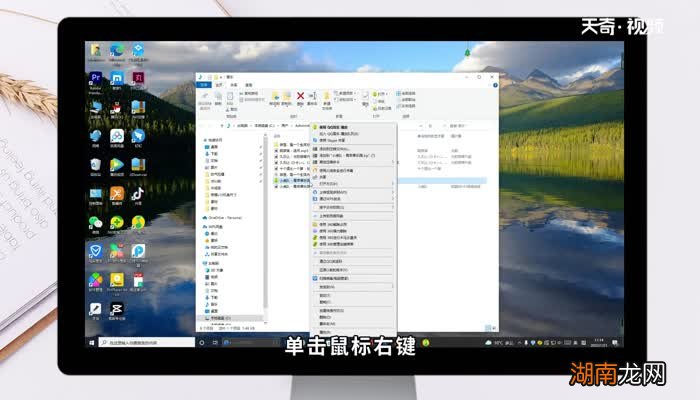Open the Recycle Bin desktop icon
This screenshot has width=700, height=400.
(96, 165)
